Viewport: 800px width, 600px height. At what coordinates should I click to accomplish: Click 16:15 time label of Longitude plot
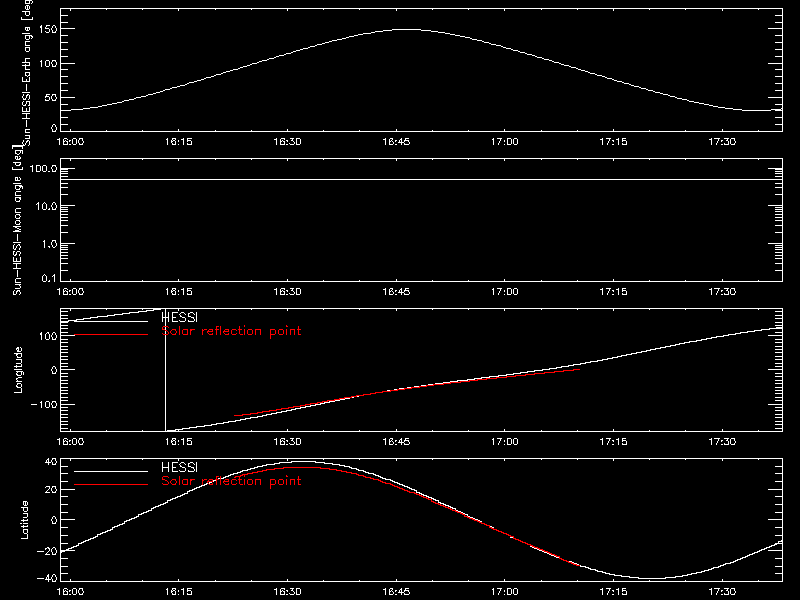click(x=179, y=442)
